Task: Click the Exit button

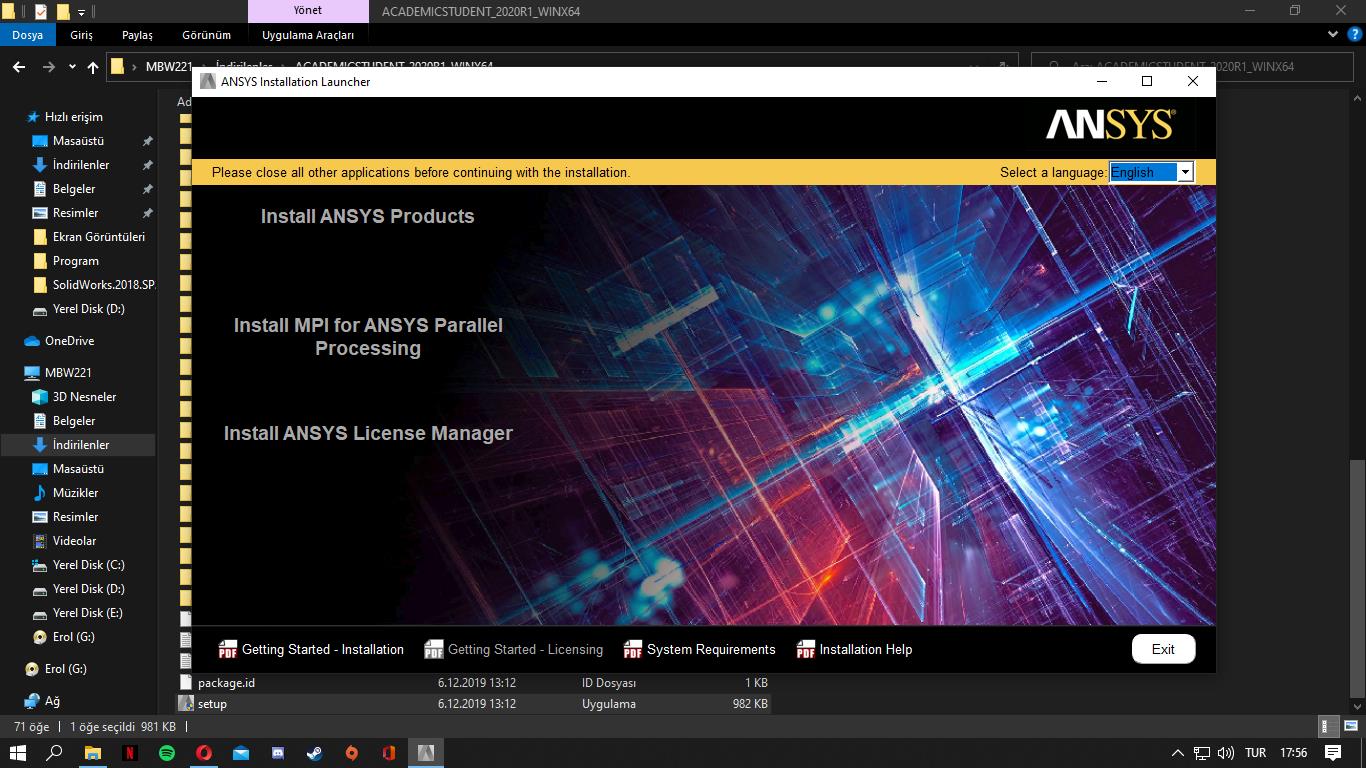Action: click(1162, 649)
